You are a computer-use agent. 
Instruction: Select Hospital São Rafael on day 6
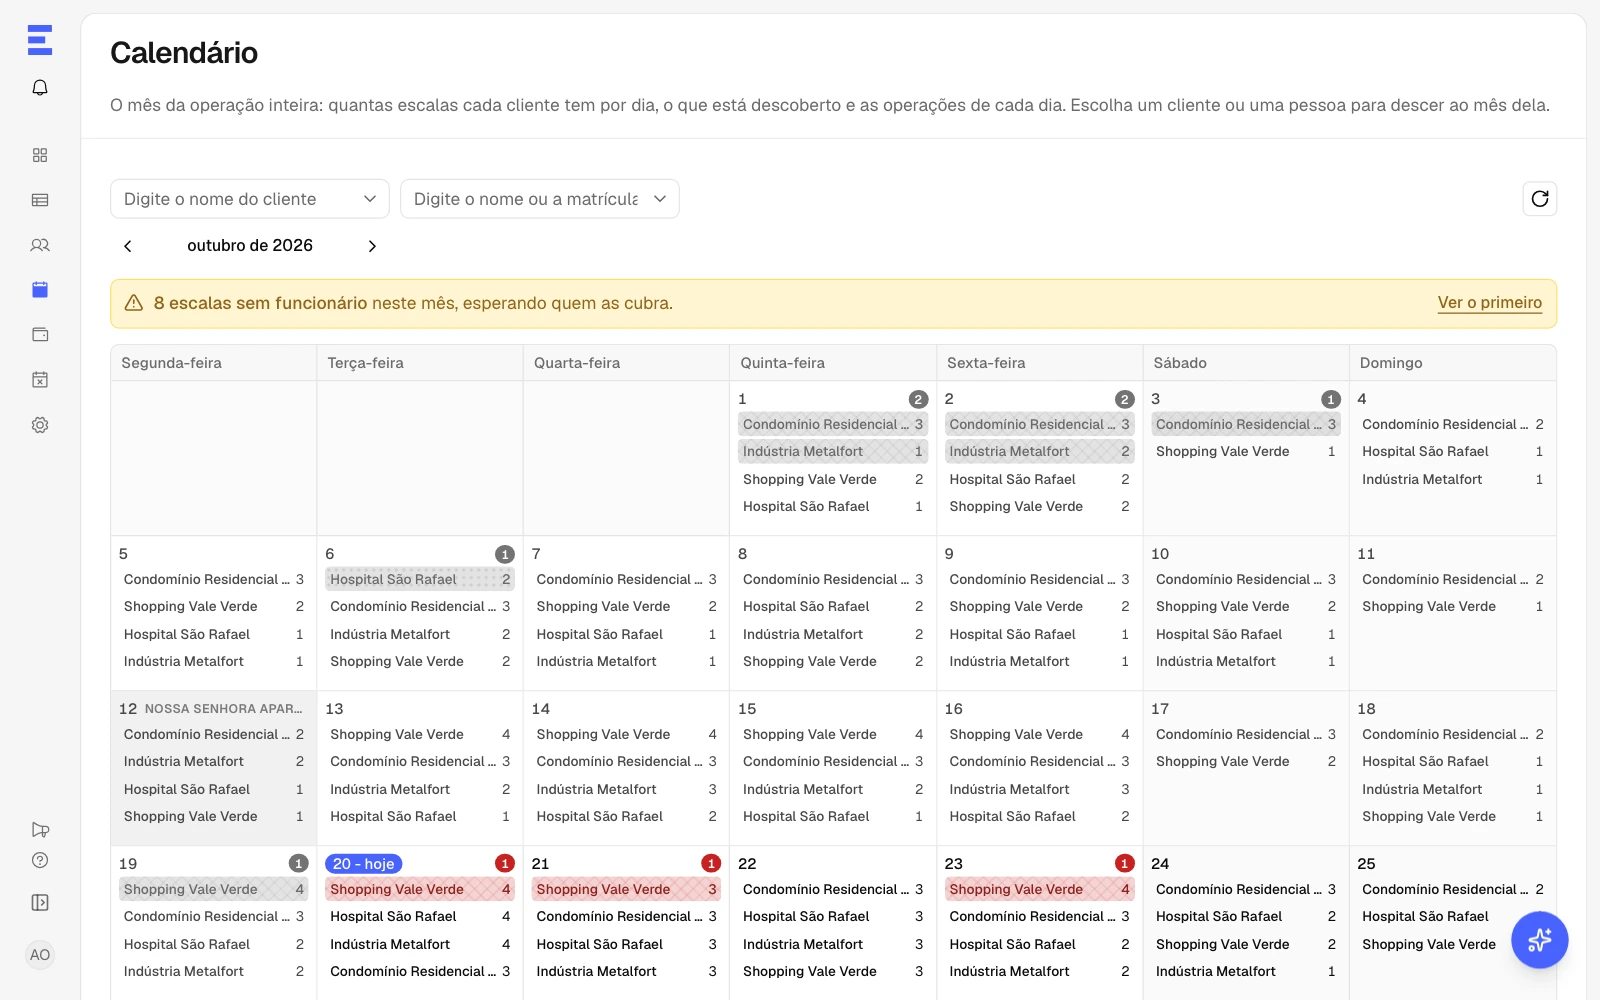click(420, 579)
